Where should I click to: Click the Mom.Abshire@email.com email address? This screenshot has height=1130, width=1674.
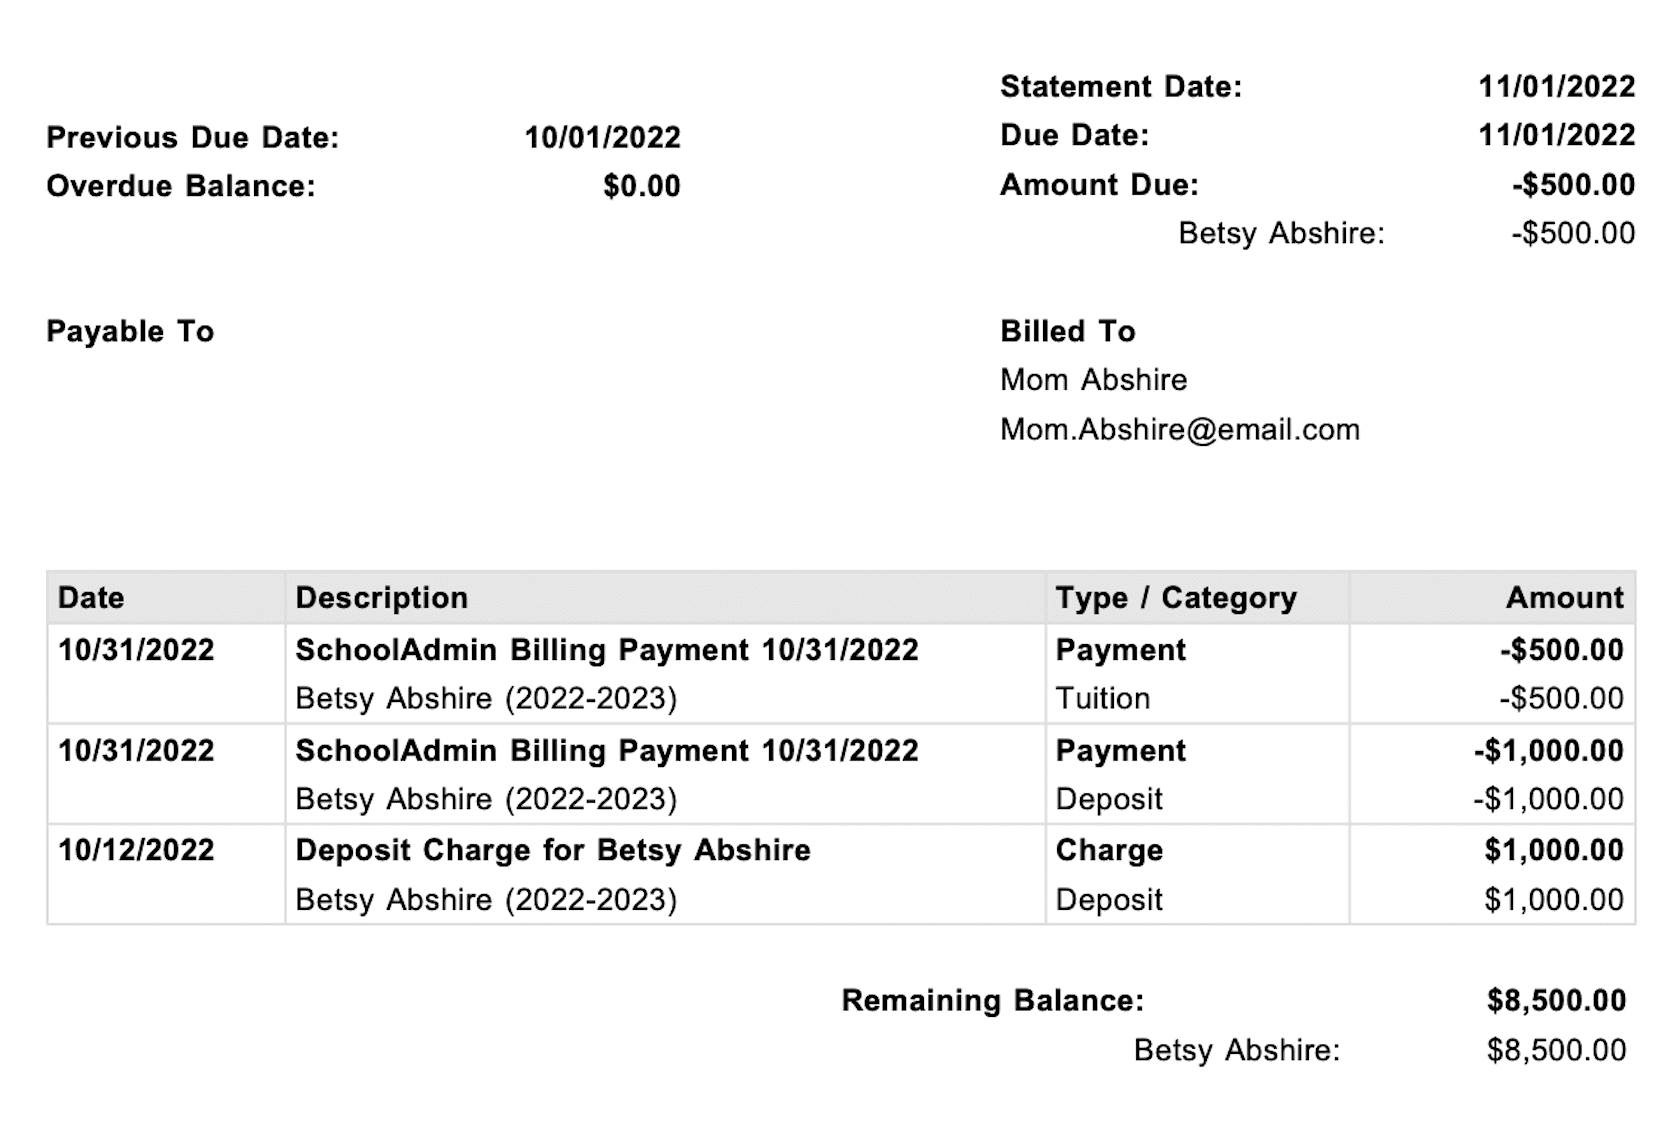[x=1180, y=430]
